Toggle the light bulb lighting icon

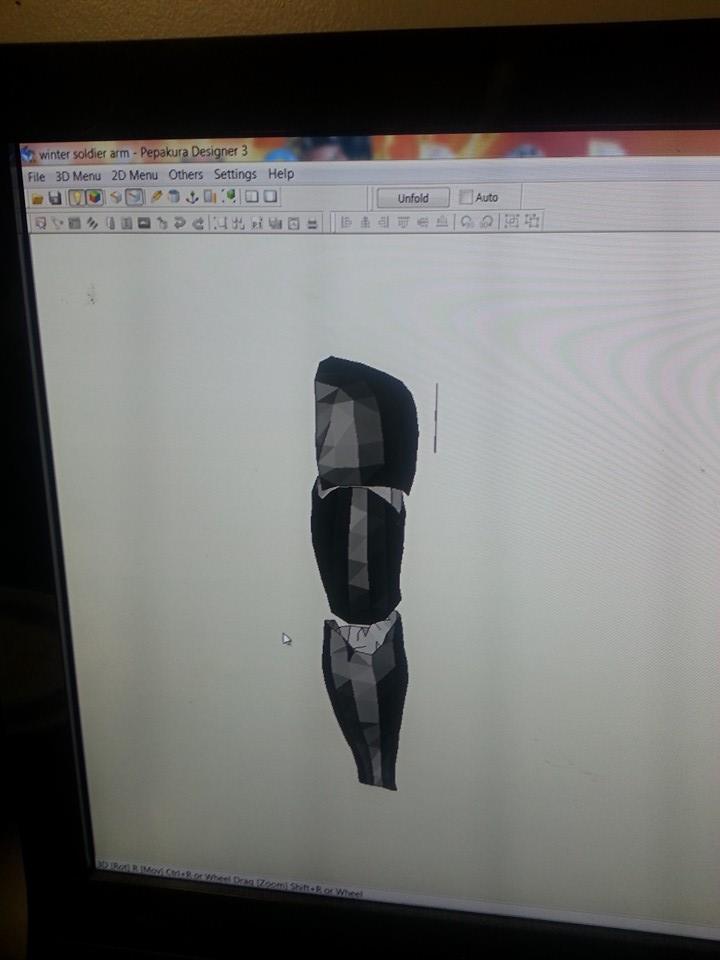pyautogui.click(x=77, y=197)
